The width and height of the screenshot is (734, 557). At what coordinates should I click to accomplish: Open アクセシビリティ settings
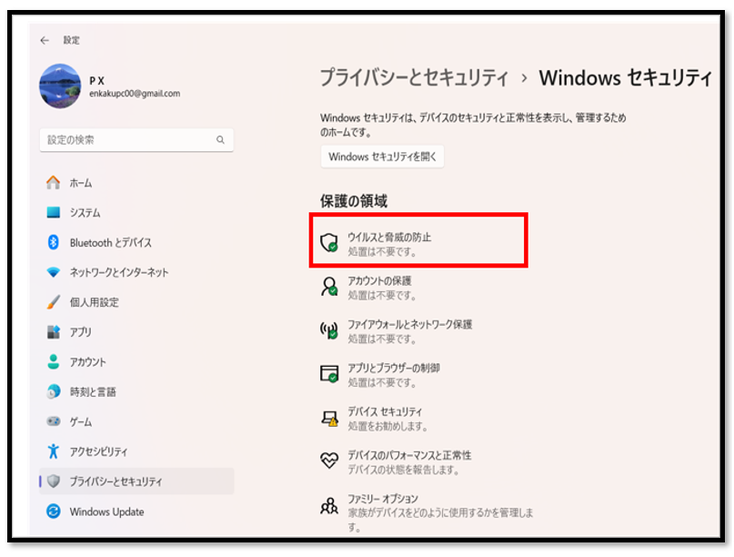point(136,451)
